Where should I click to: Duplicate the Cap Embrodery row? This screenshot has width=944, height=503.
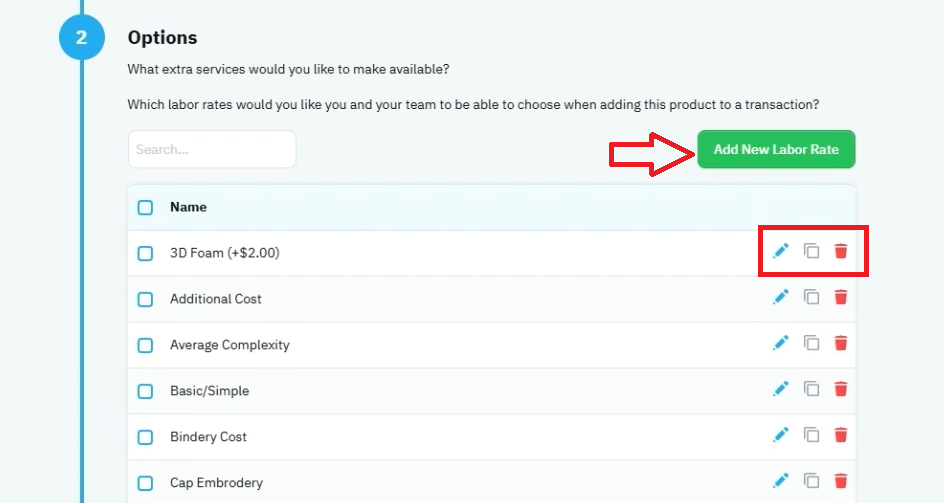coord(812,480)
